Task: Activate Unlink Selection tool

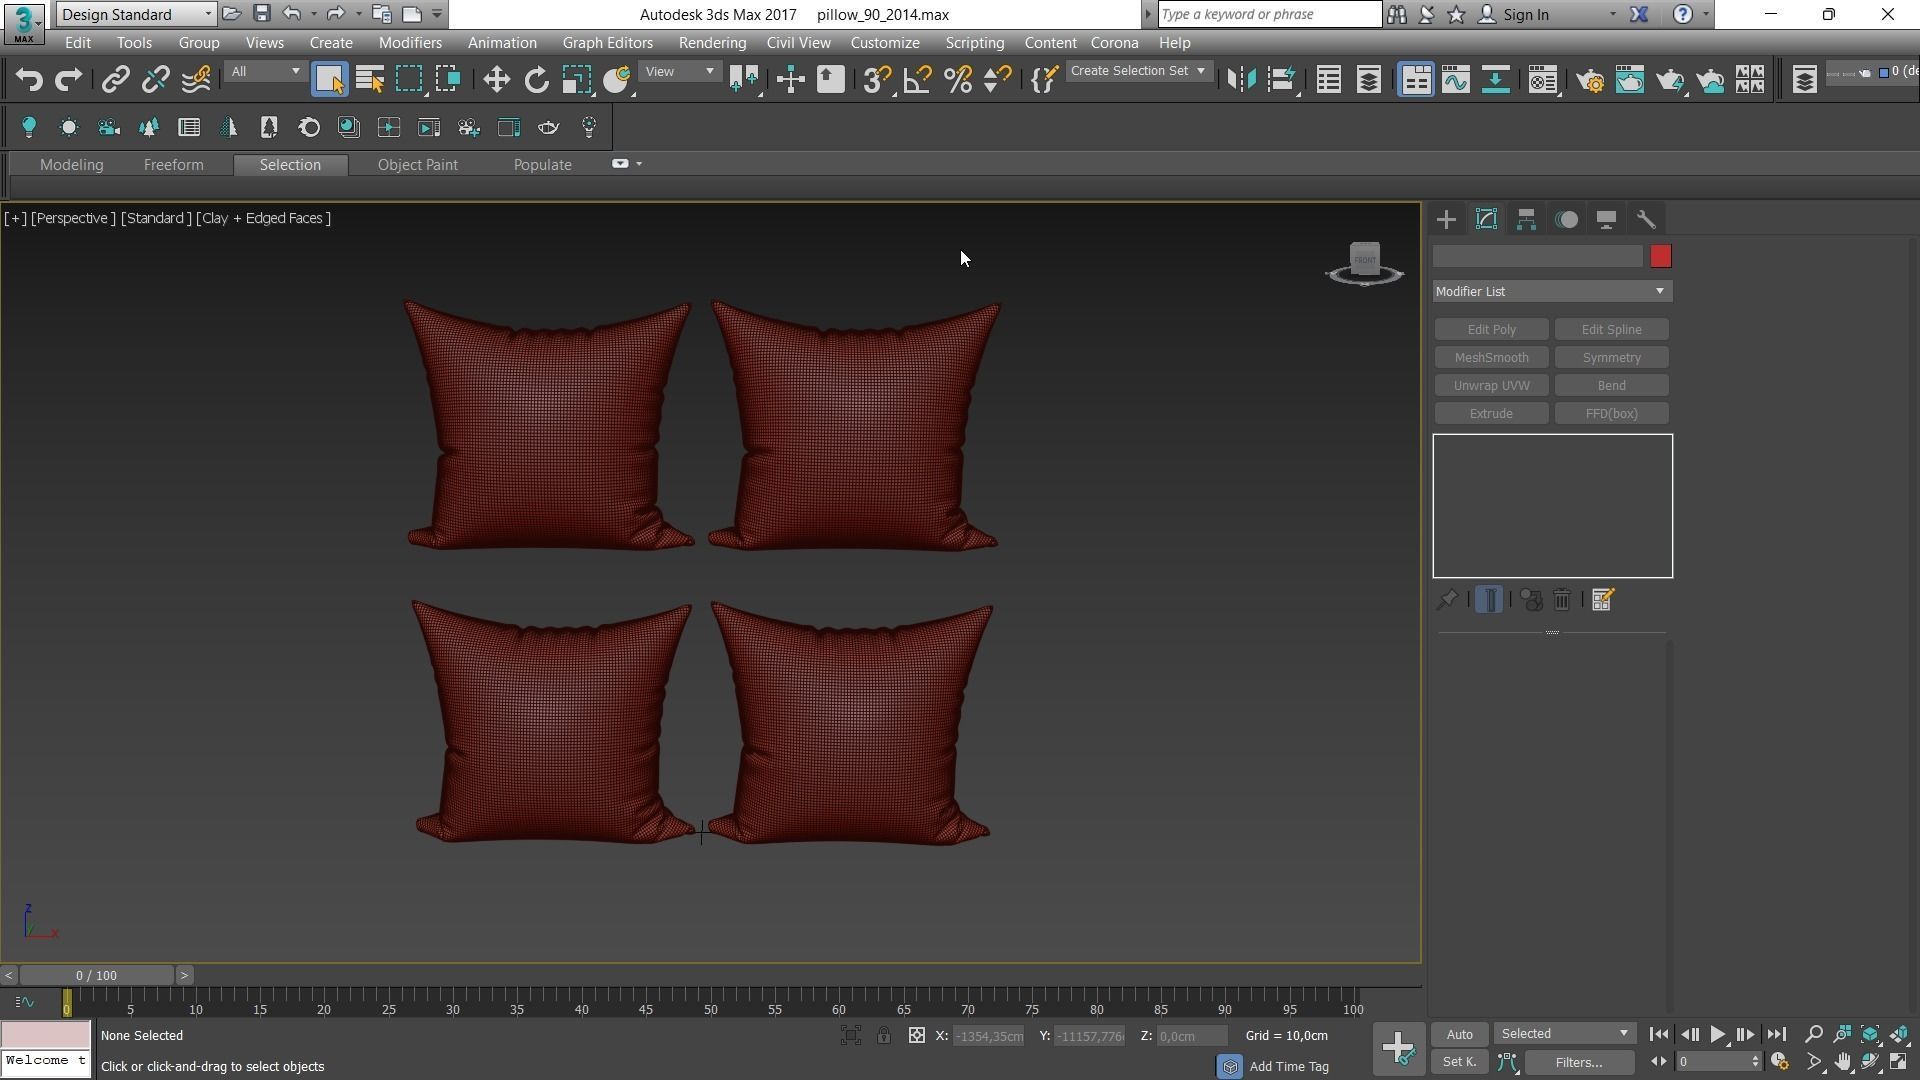Action: pyautogui.click(x=155, y=80)
